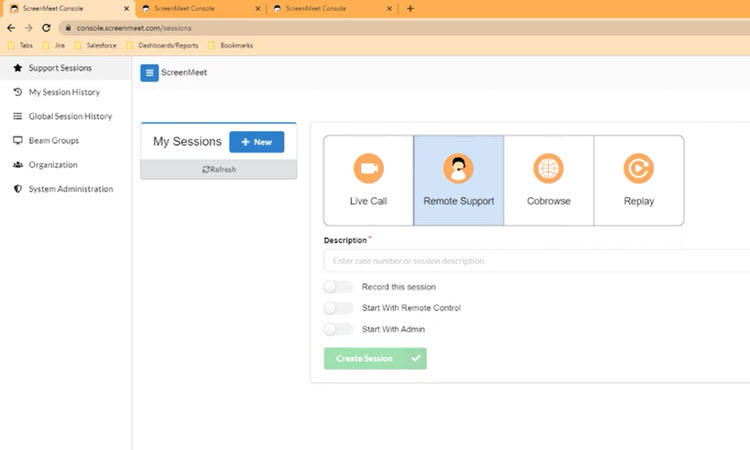Screen dimensions: 750x450
Task: Click the blue New session button
Action: coord(256,142)
